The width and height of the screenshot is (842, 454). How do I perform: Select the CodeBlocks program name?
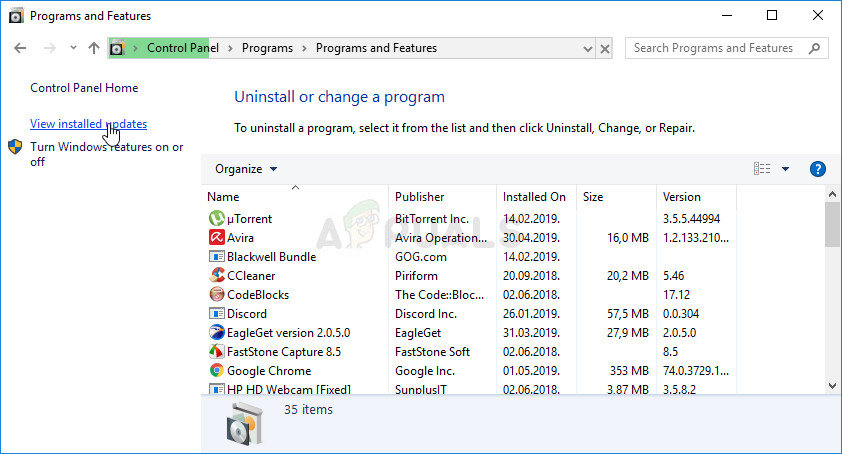coord(258,294)
